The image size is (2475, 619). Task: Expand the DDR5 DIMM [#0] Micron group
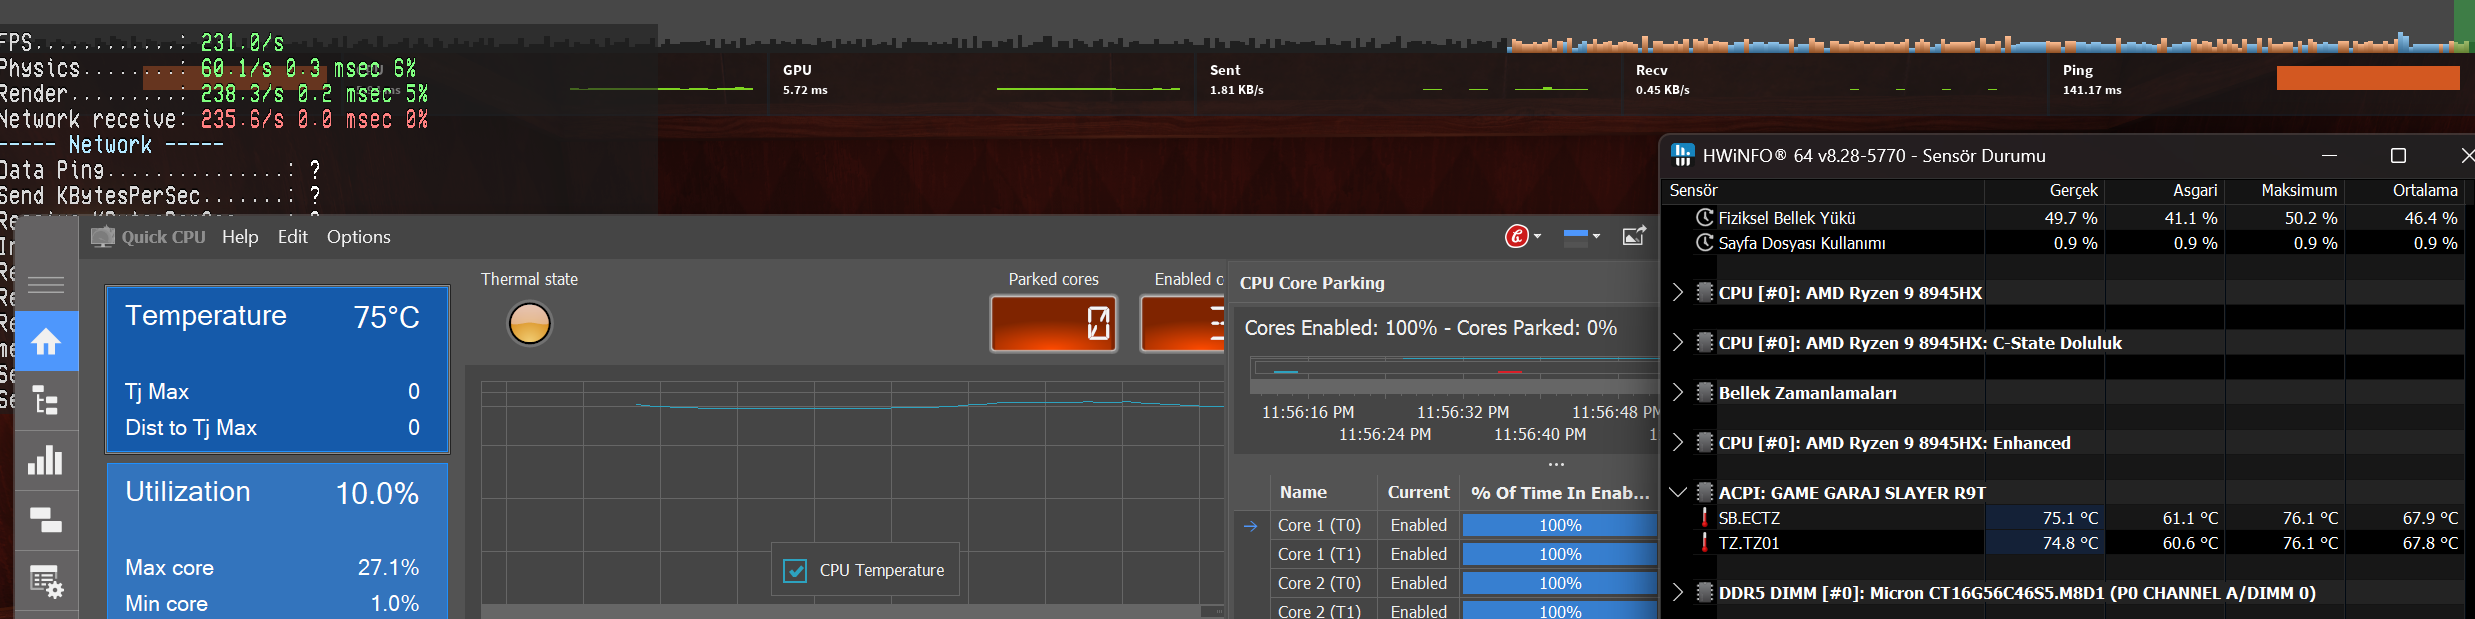coord(1678,592)
